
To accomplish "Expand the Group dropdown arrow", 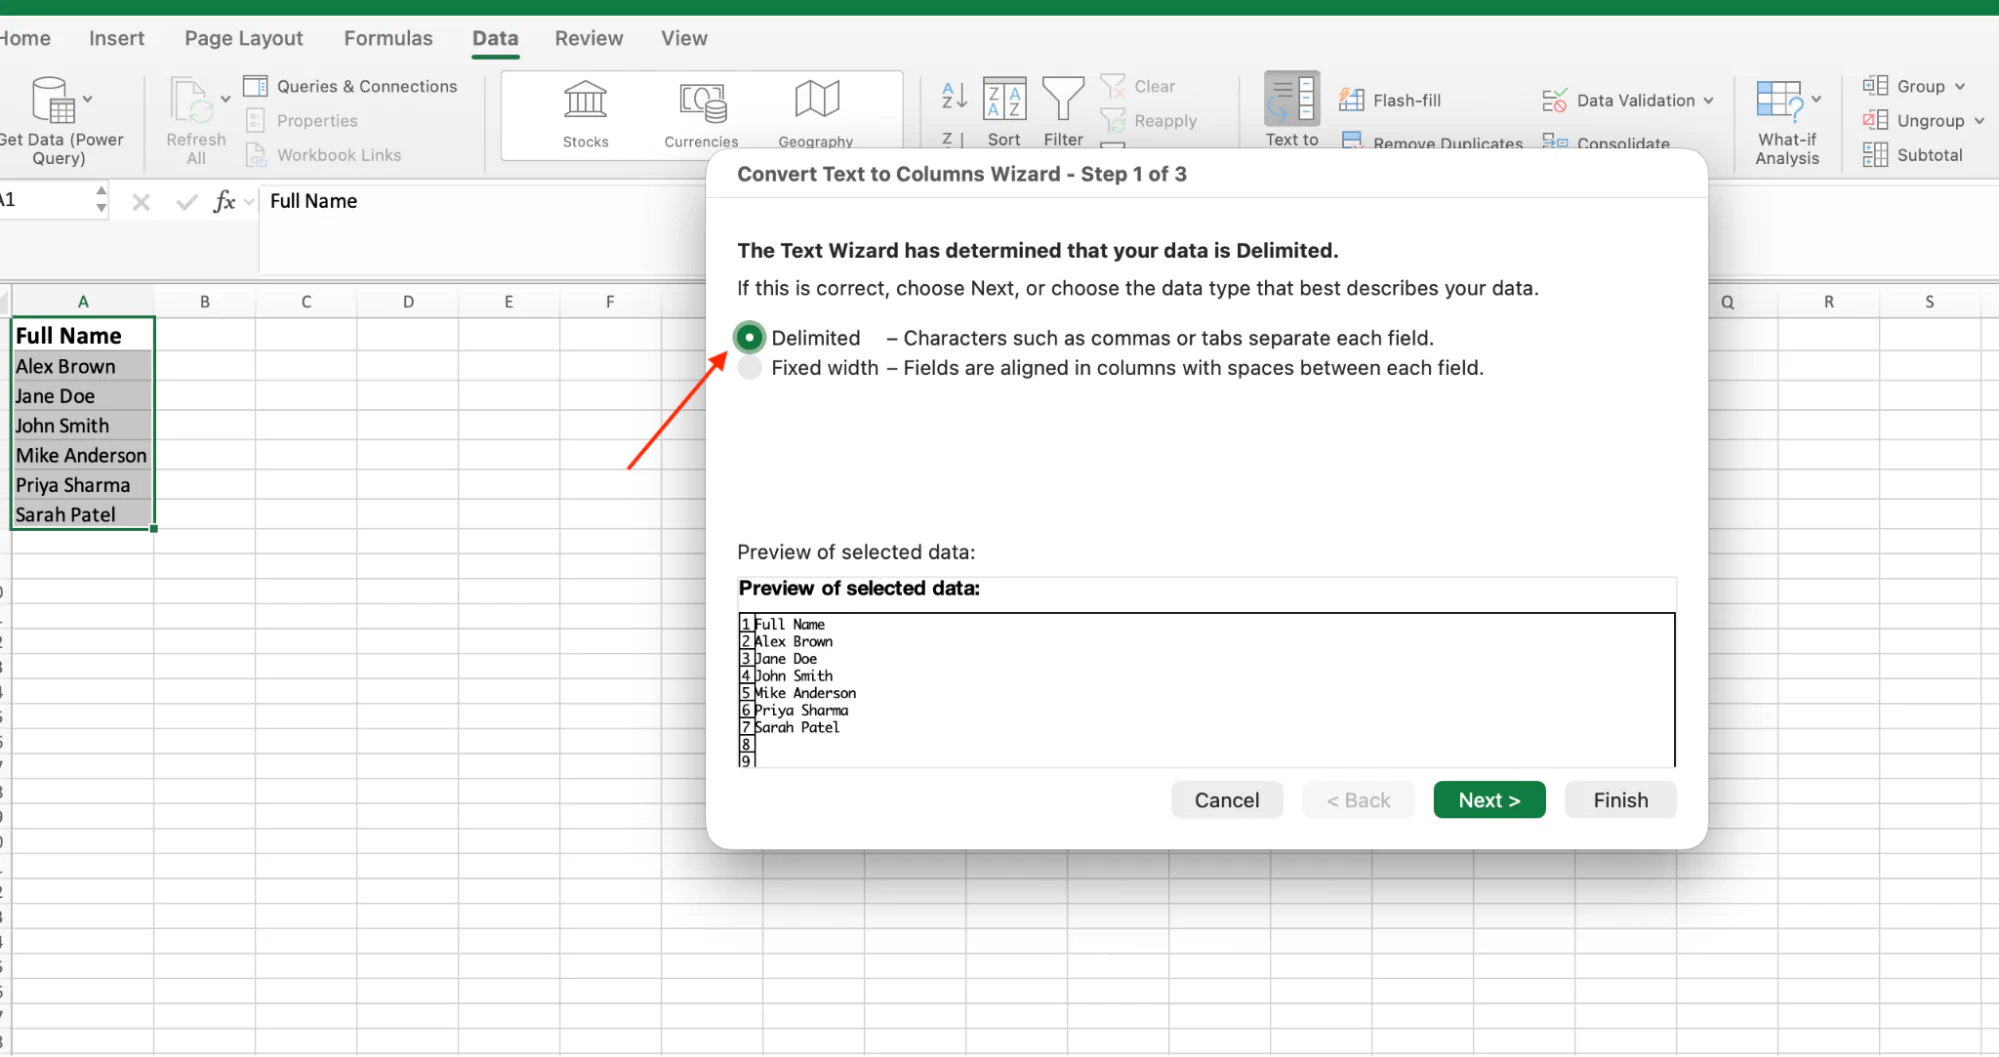I will coord(1960,86).
